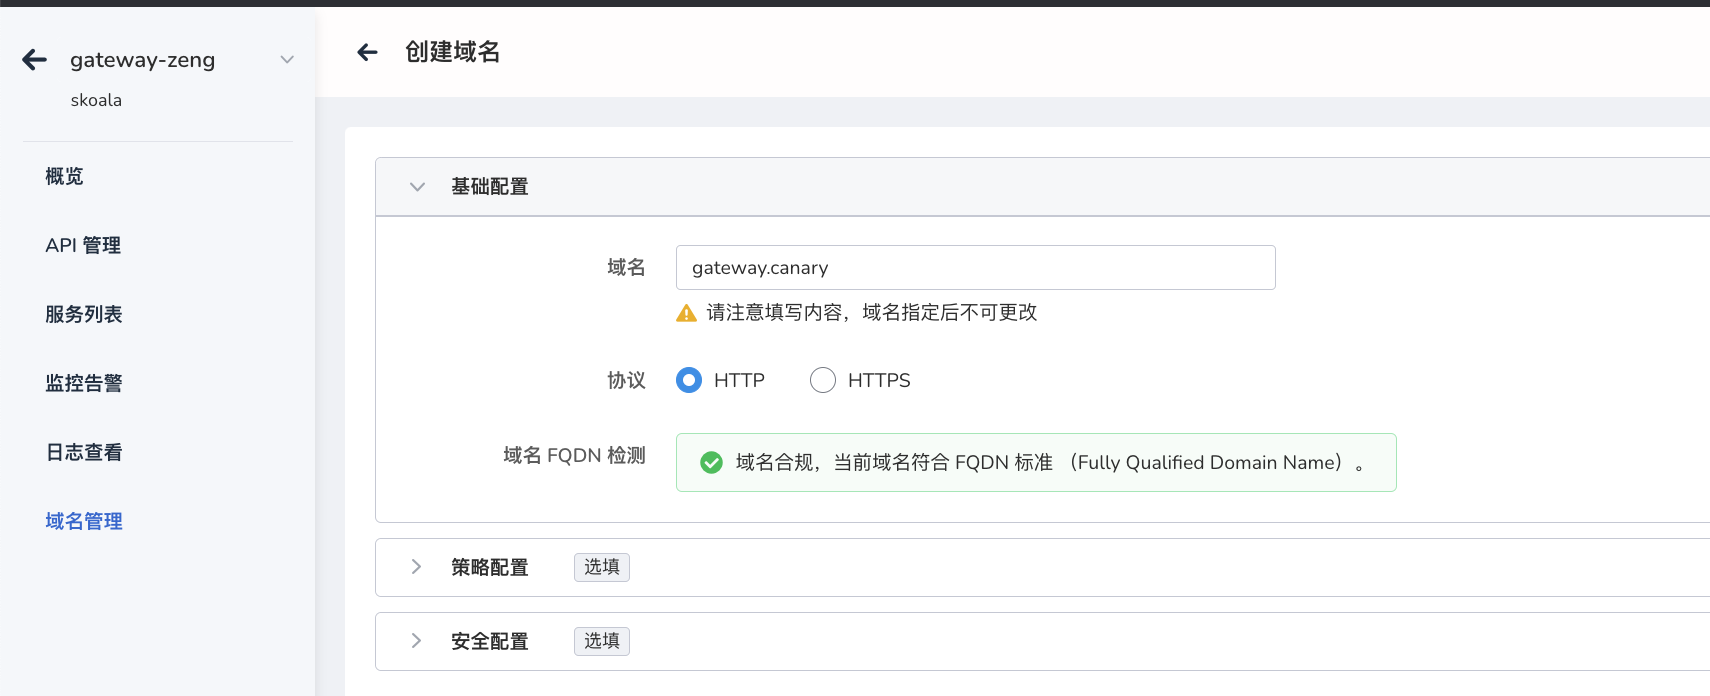
Task: Click back arrow next to 创建域名 title
Action: pos(368,52)
